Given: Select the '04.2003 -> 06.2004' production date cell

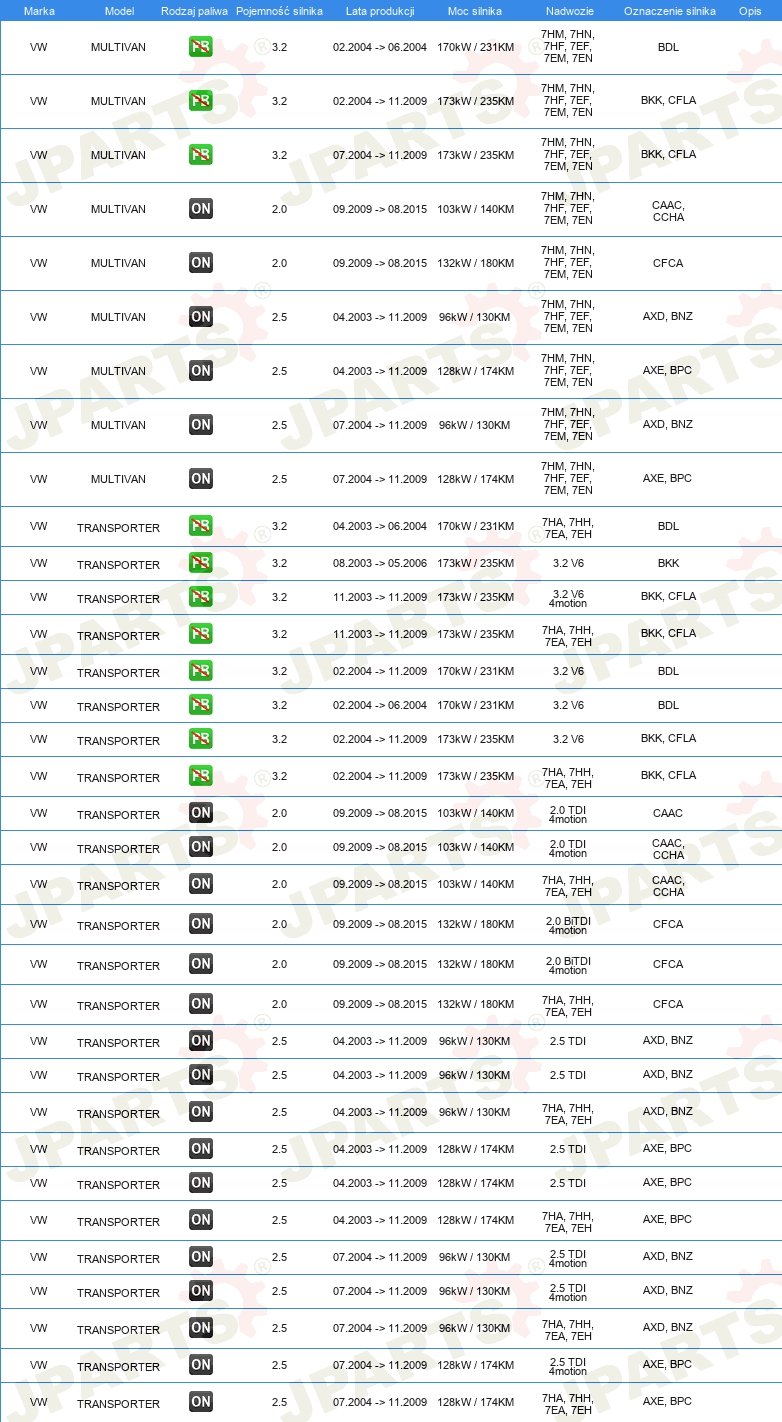Looking at the screenshot, I should [380, 526].
